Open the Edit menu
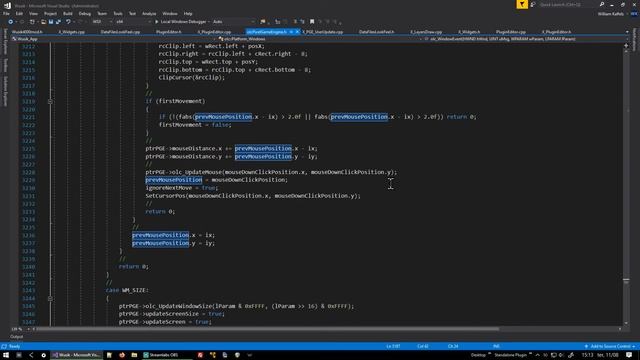The width and height of the screenshot is (640, 360). 19,13
